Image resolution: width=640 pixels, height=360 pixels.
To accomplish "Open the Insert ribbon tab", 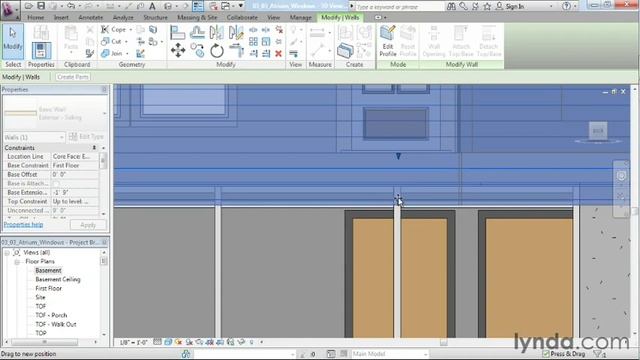I will 61,18.
